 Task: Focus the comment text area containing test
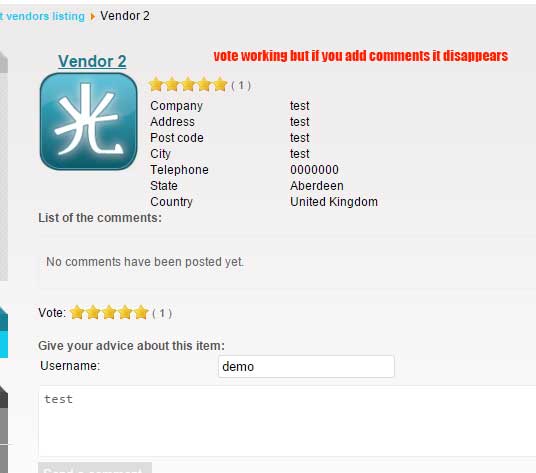287,421
